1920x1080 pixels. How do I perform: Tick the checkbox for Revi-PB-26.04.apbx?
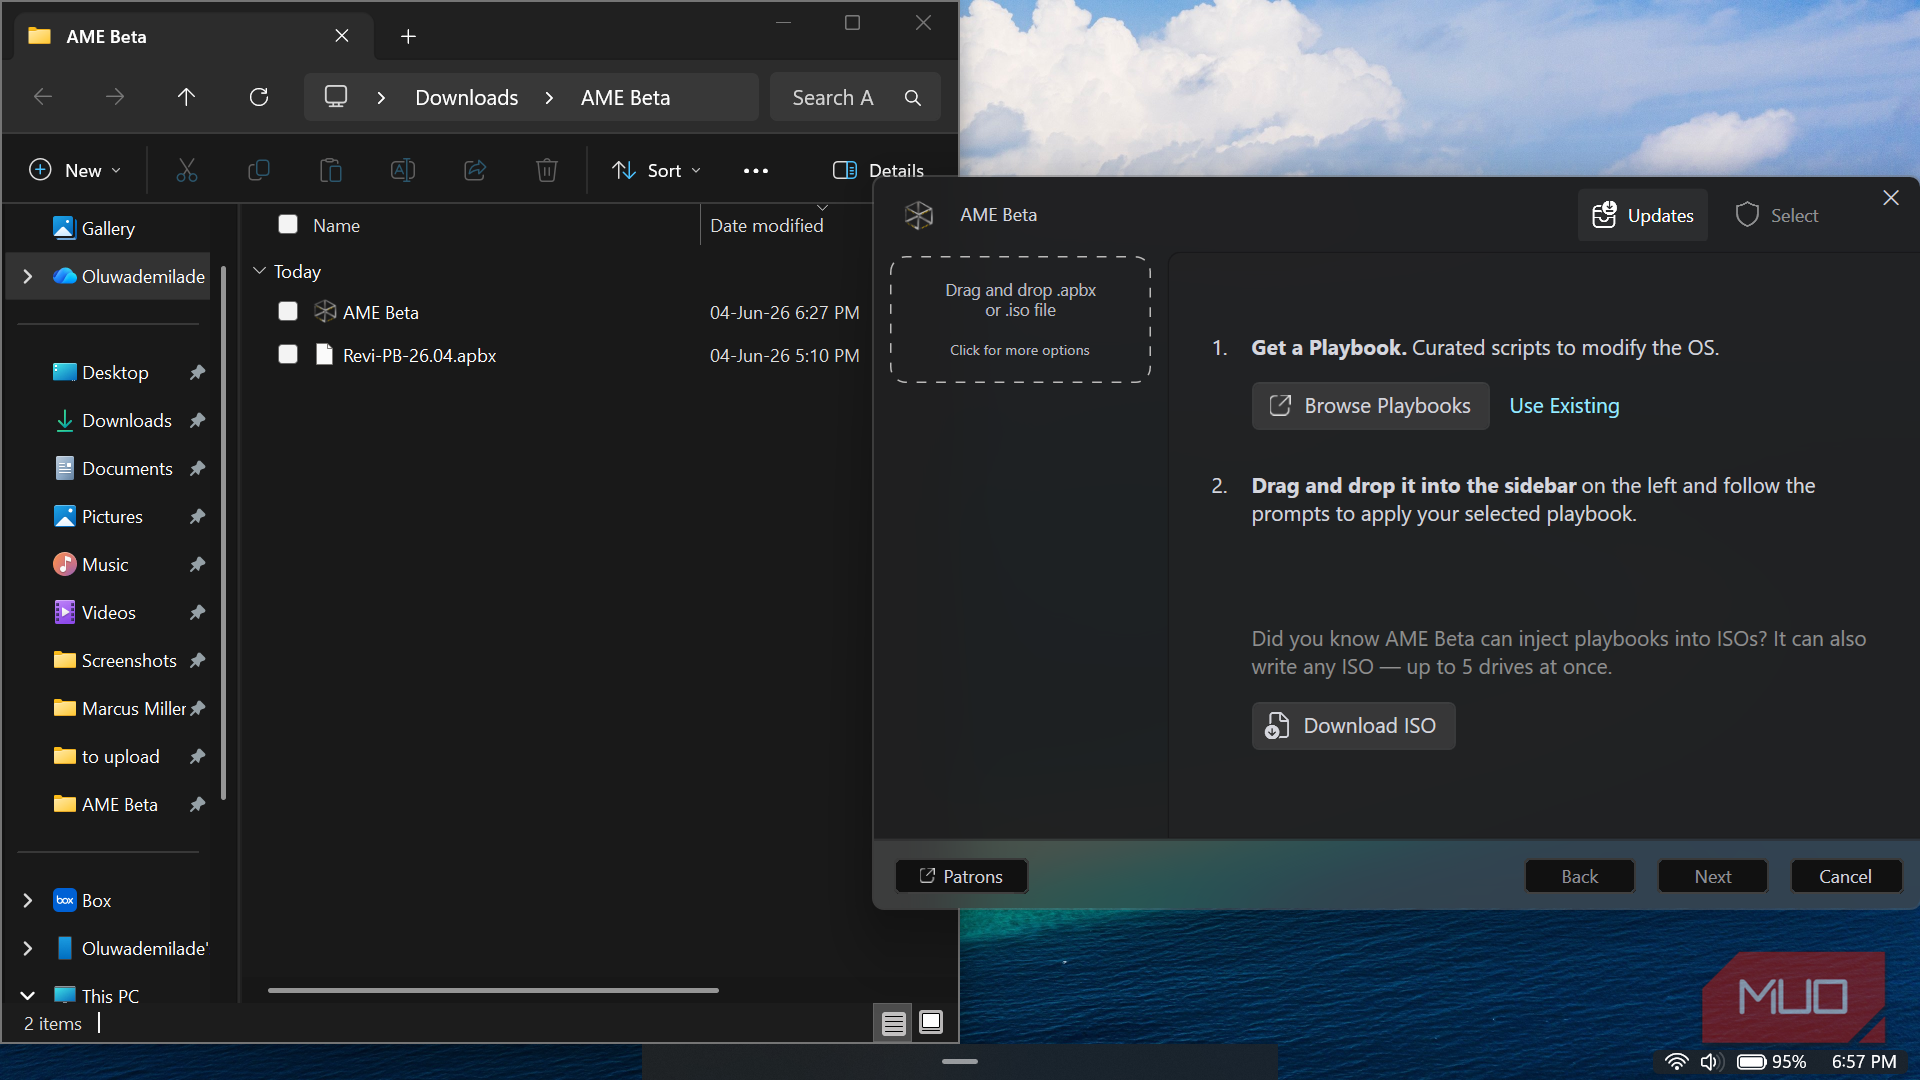point(288,355)
